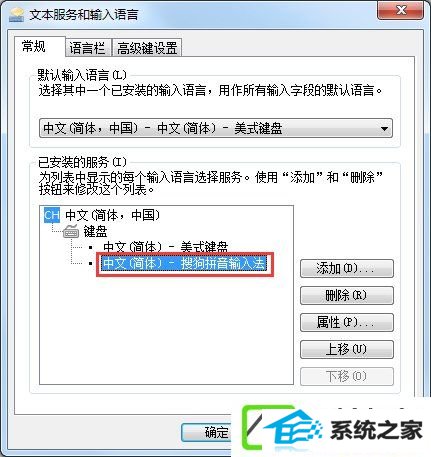The image size is (431, 457).
Task: Select 中文(简体) - 美式键盘 entry
Action: pos(166,247)
